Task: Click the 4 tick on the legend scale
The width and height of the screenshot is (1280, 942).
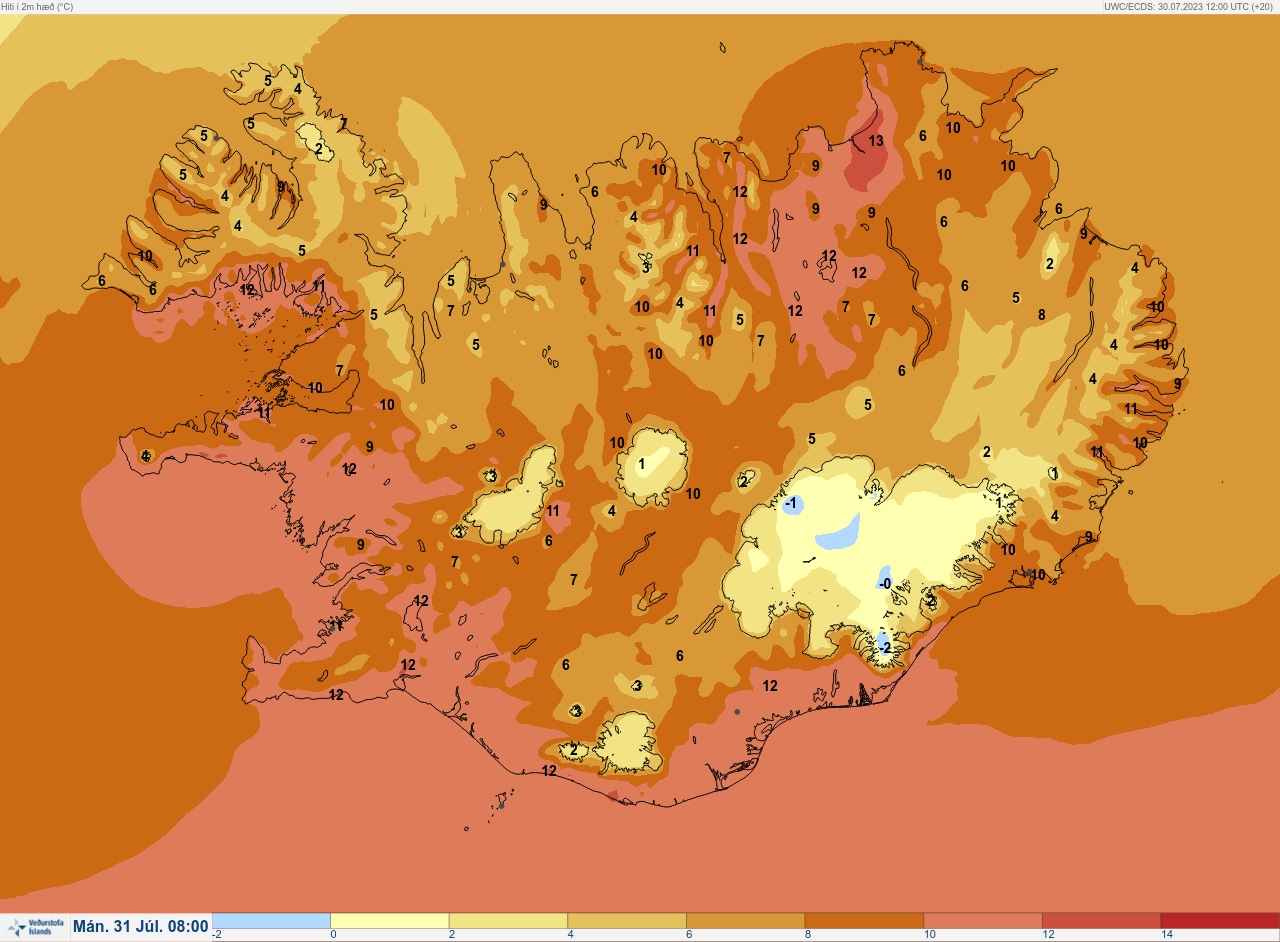Action: [570, 935]
